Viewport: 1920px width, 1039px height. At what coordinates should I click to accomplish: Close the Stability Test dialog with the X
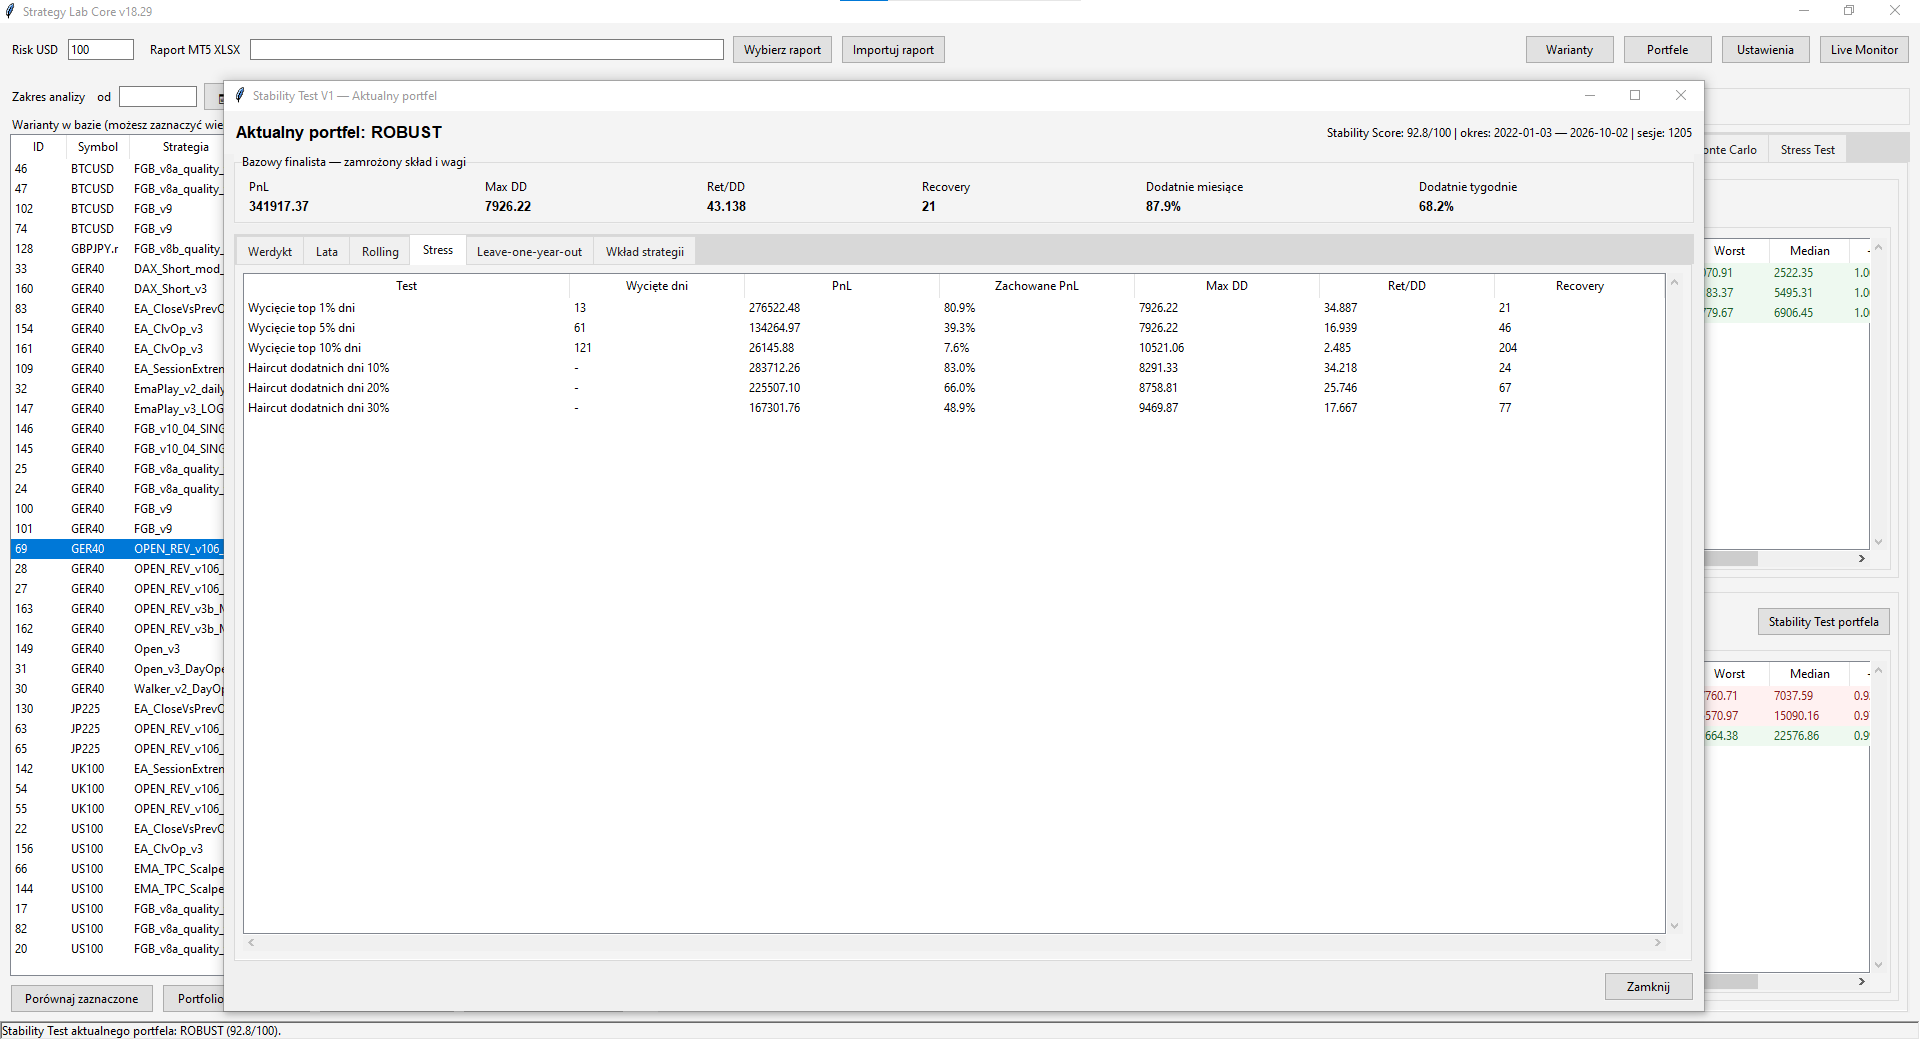coord(1681,95)
